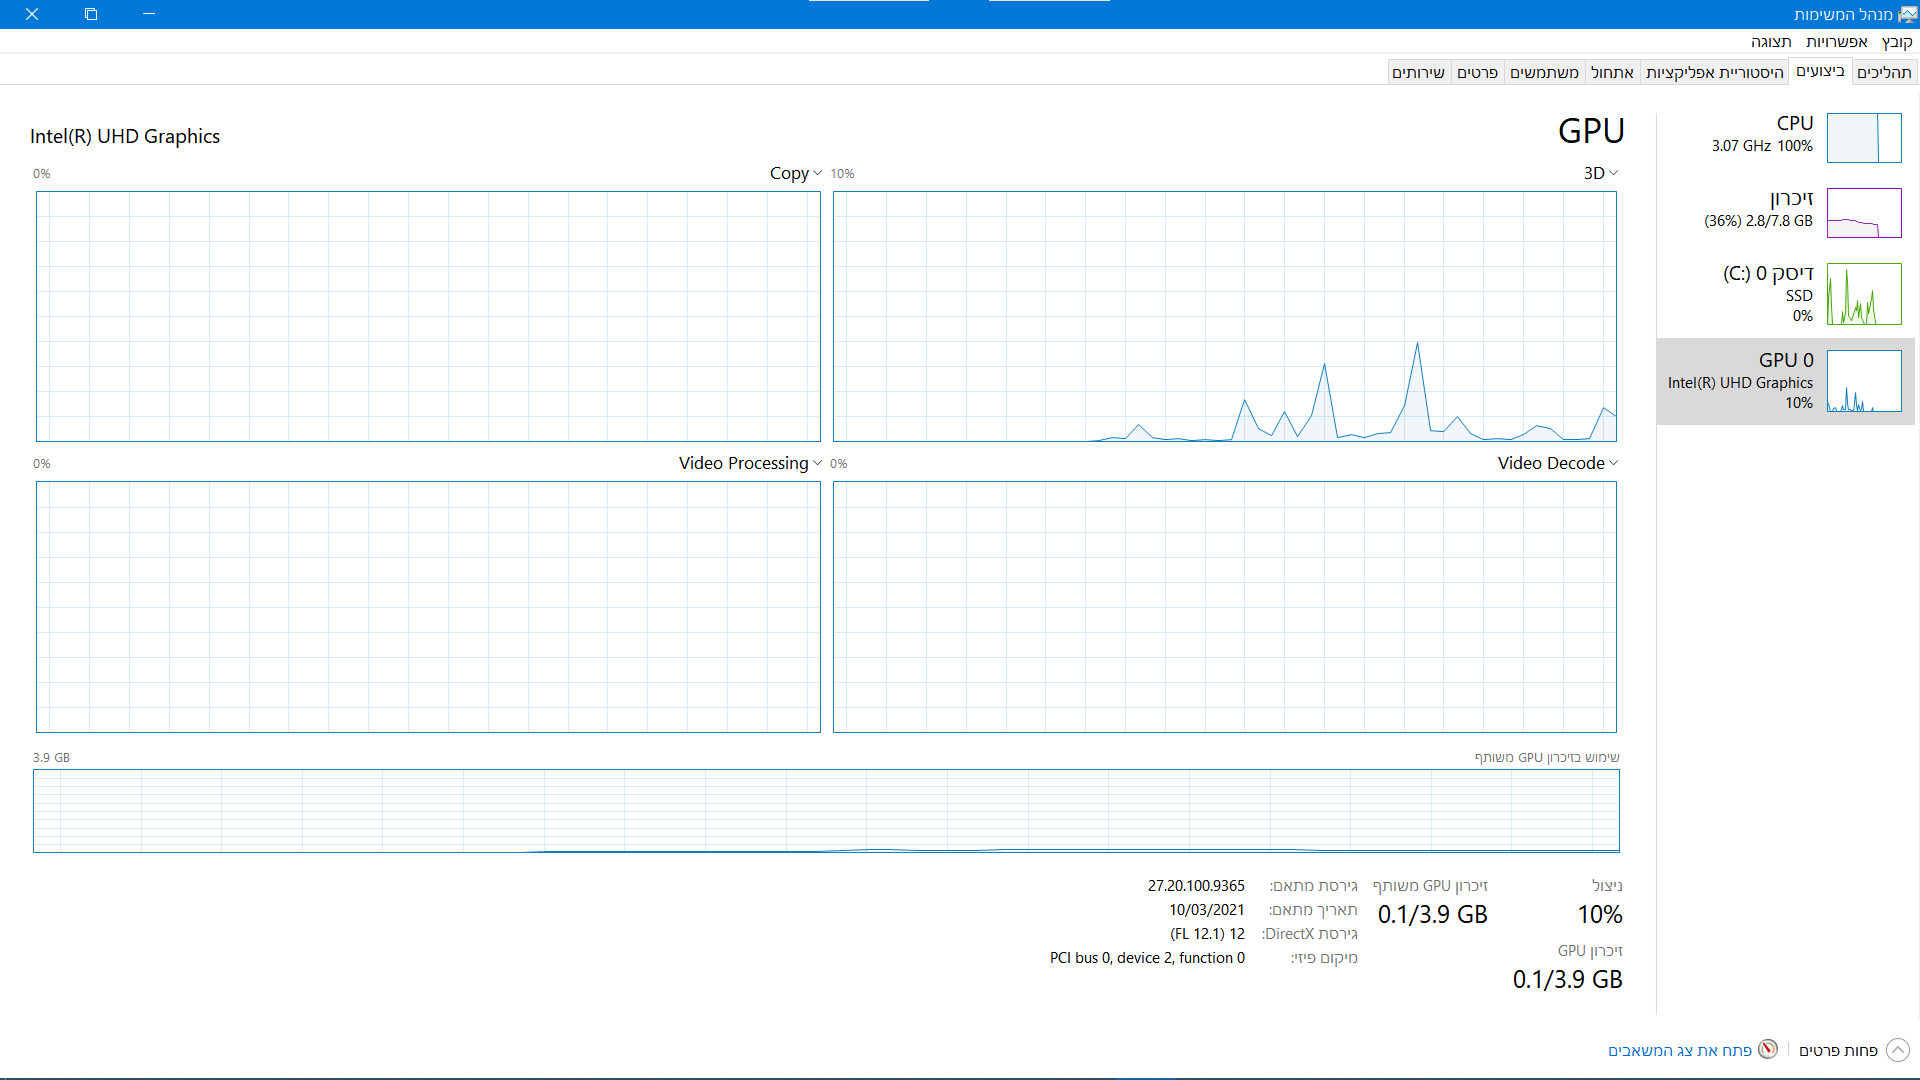Open the שירותים tab
Image resolution: width=1920 pixels, height=1080 pixels.
point(1418,72)
